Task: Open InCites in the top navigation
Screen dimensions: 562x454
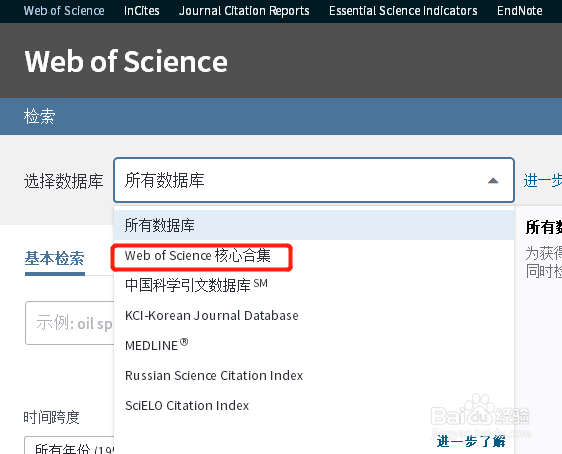Action: [142, 11]
